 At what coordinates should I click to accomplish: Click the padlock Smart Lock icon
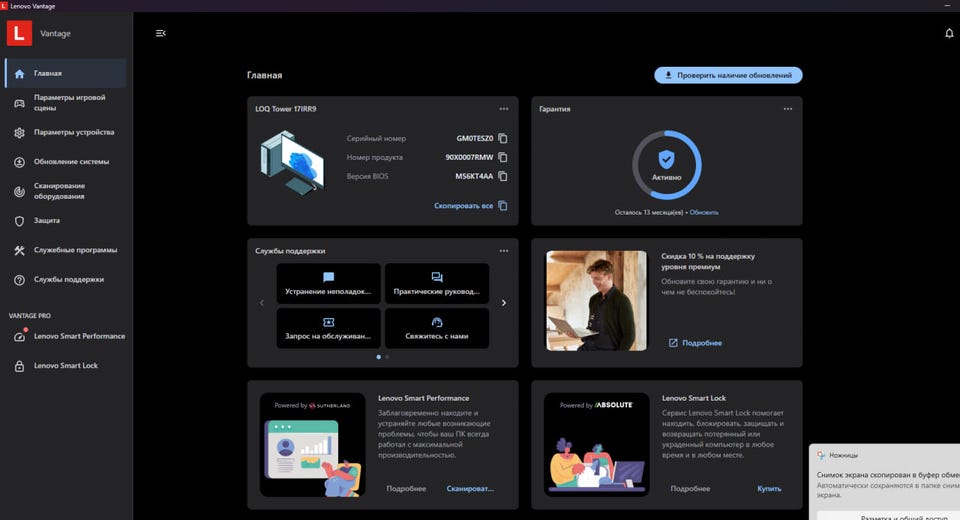coord(20,366)
